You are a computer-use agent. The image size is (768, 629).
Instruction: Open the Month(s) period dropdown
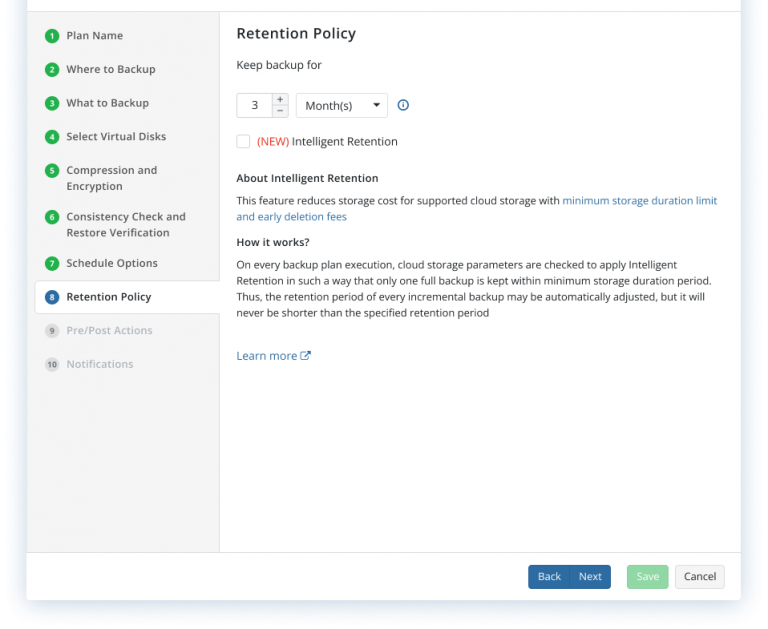click(341, 105)
